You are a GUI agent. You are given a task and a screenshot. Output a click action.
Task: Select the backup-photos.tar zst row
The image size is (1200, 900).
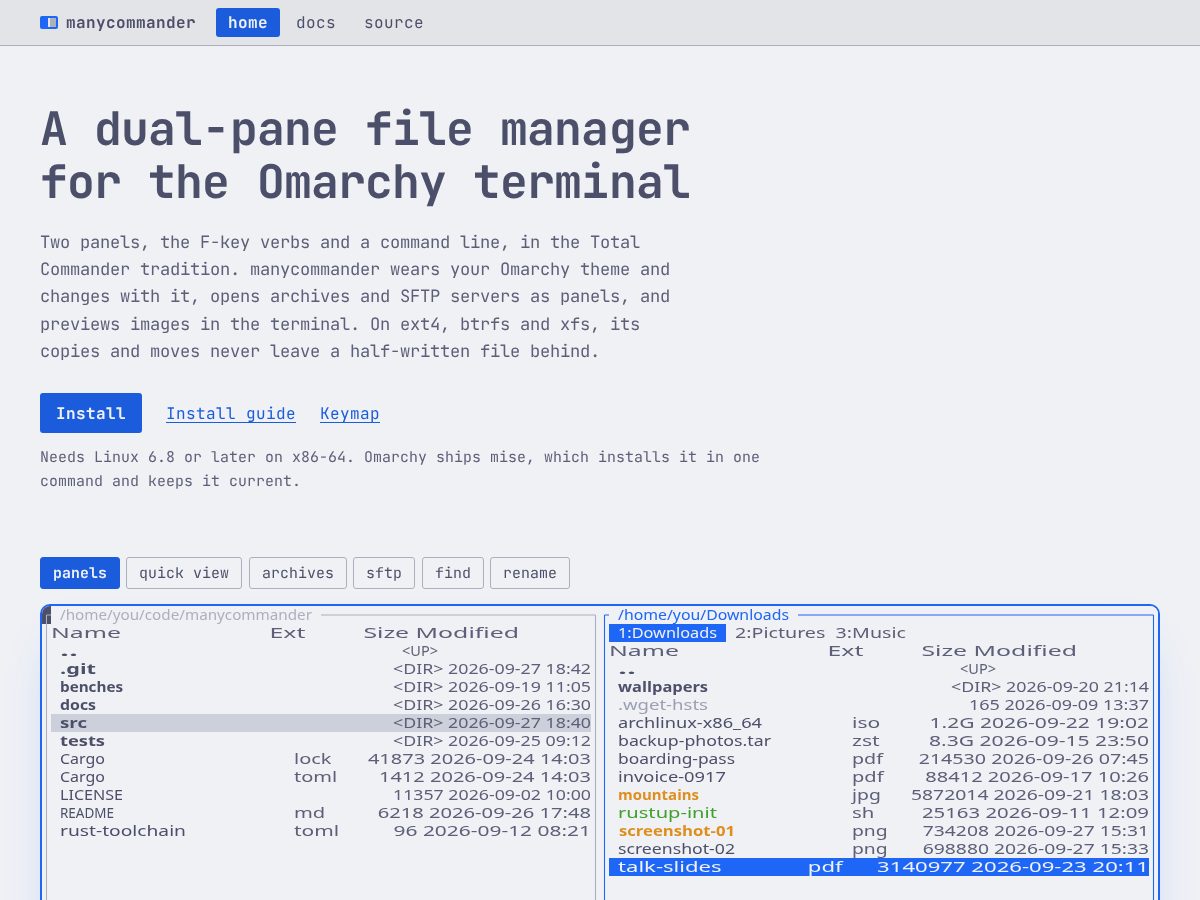coord(879,741)
